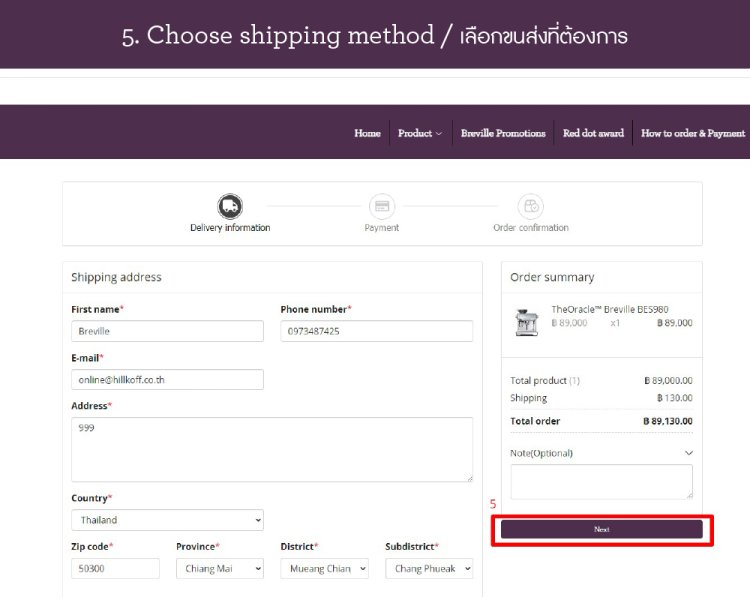Click the Order confirmation step icon
The image size is (750, 600).
tap(530, 206)
